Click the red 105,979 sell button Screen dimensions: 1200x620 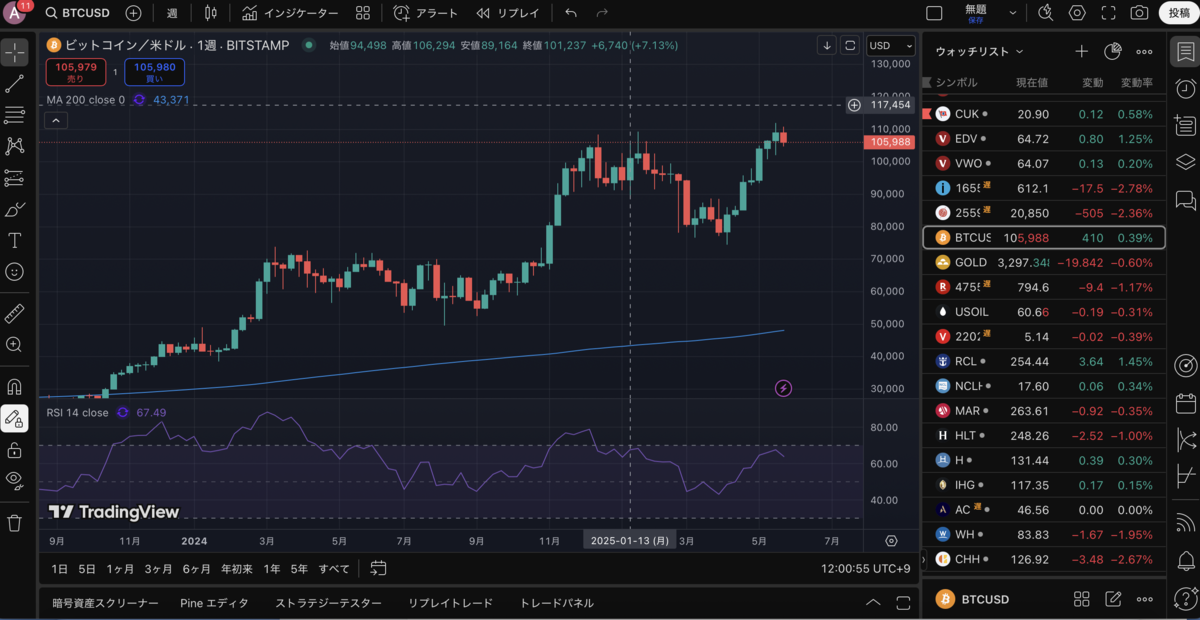(x=76, y=72)
